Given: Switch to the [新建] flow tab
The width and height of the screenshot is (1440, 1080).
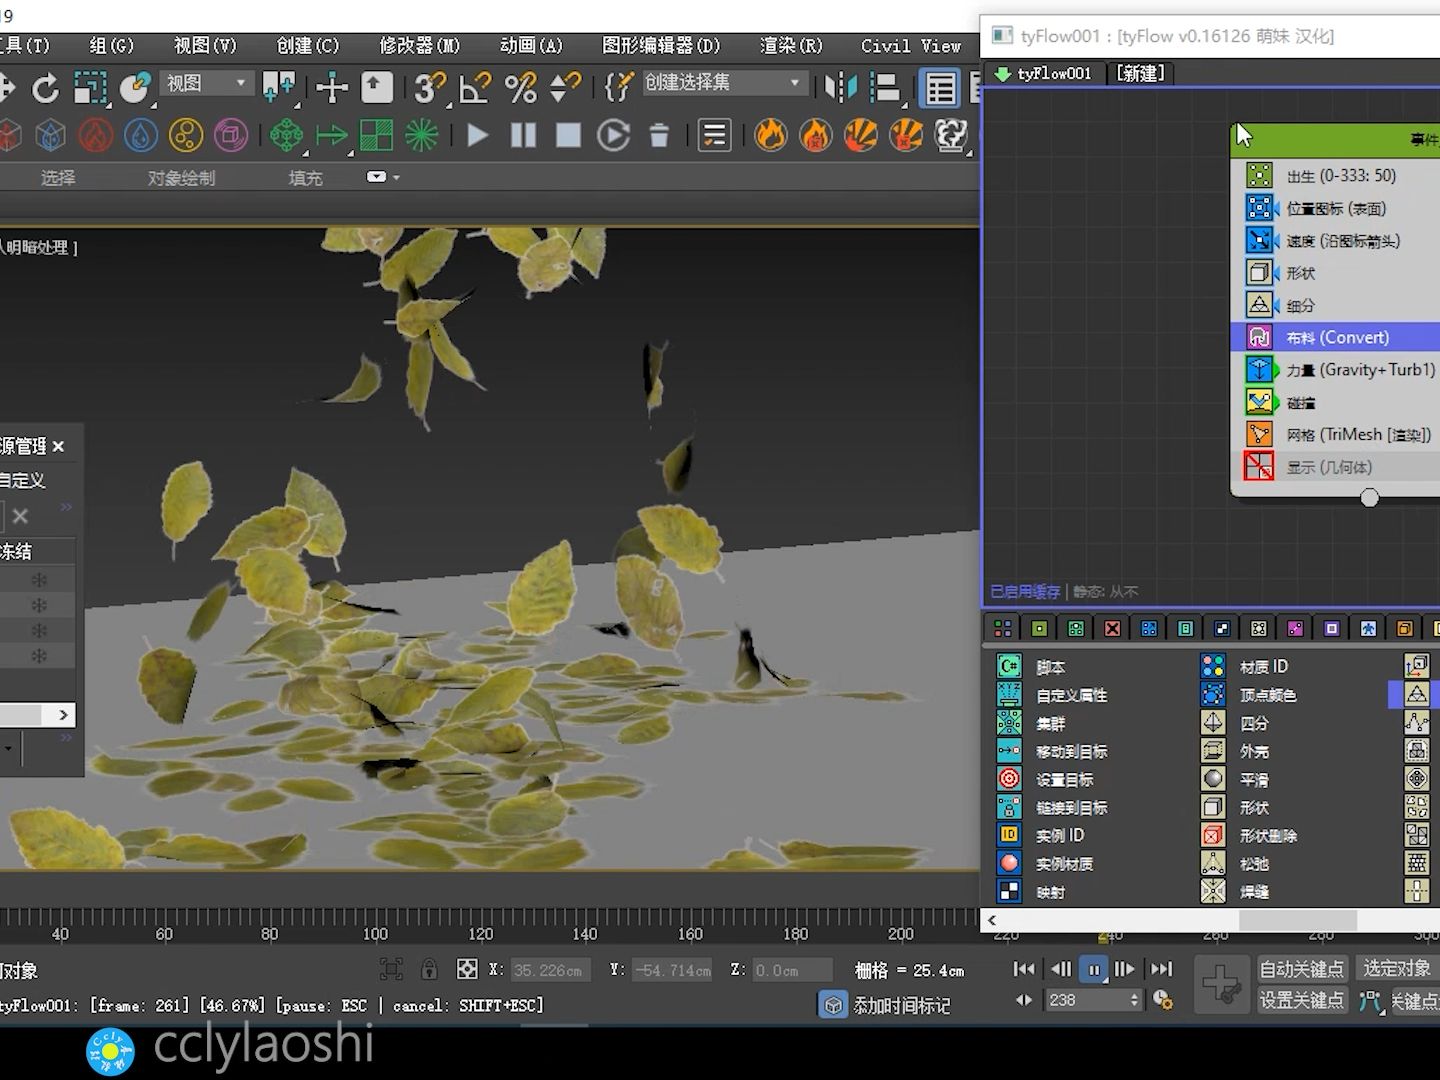Looking at the screenshot, I should click(1140, 73).
